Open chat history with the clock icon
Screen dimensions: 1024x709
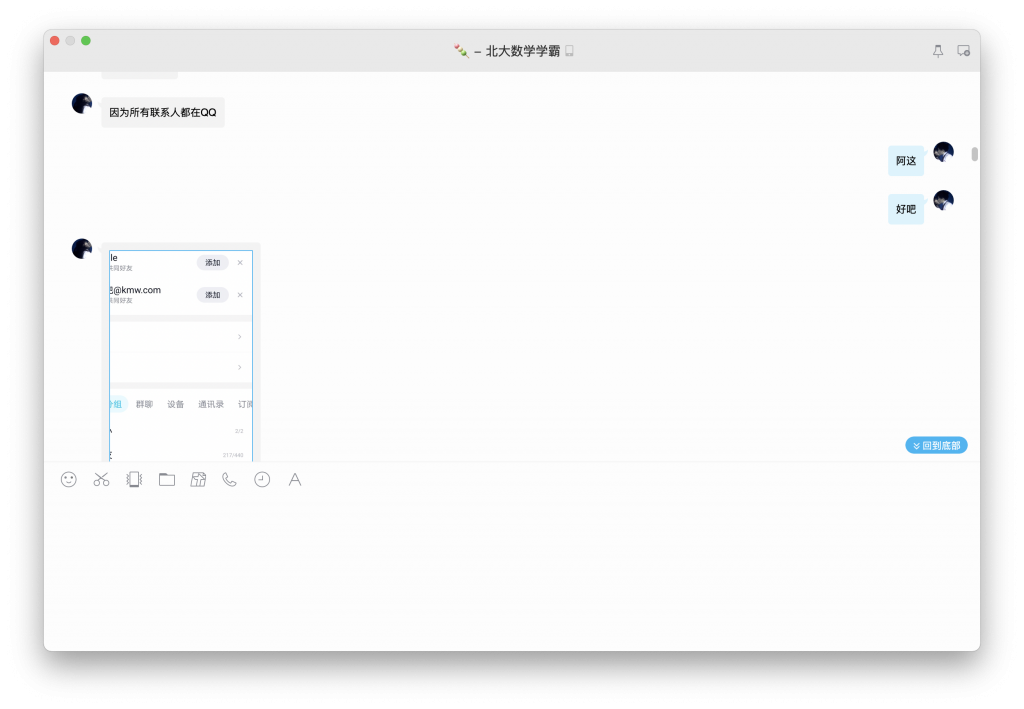pos(262,479)
